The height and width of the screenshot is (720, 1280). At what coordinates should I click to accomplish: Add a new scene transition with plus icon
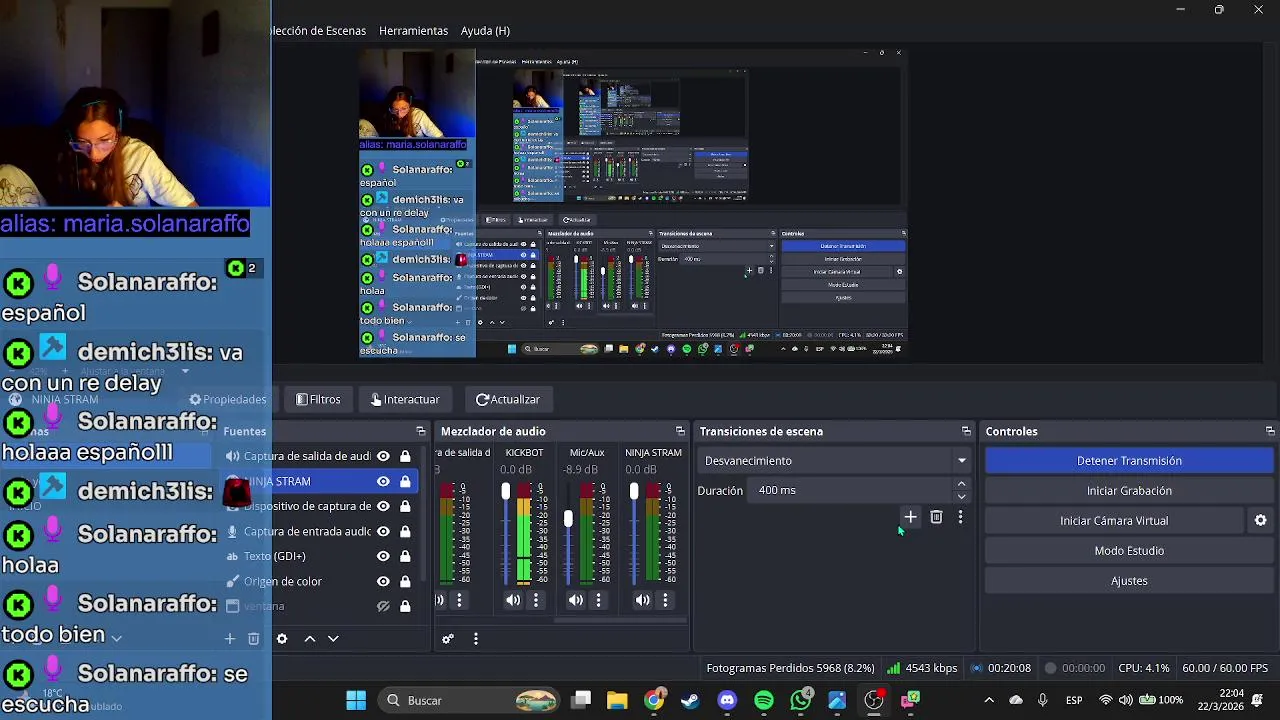pos(910,517)
